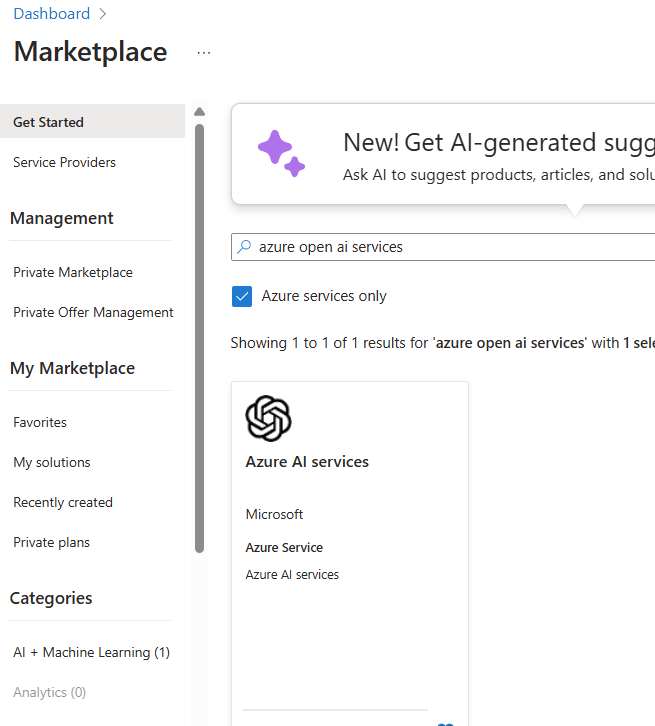Uncheck Azure services only checkbox

coord(242,296)
